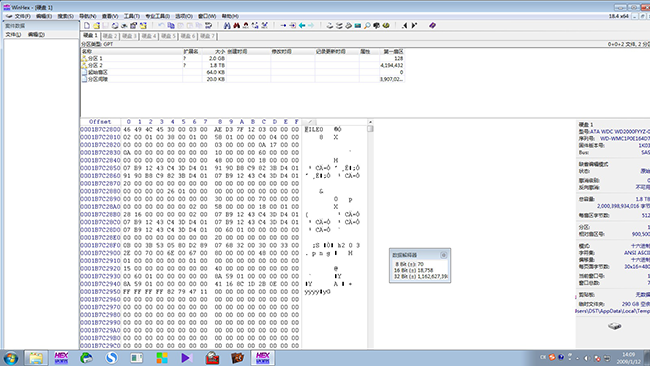The height and width of the screenshot is (366, 650).
Task: Click the hex view scrollbar up arrow
Action: (370, 122)
